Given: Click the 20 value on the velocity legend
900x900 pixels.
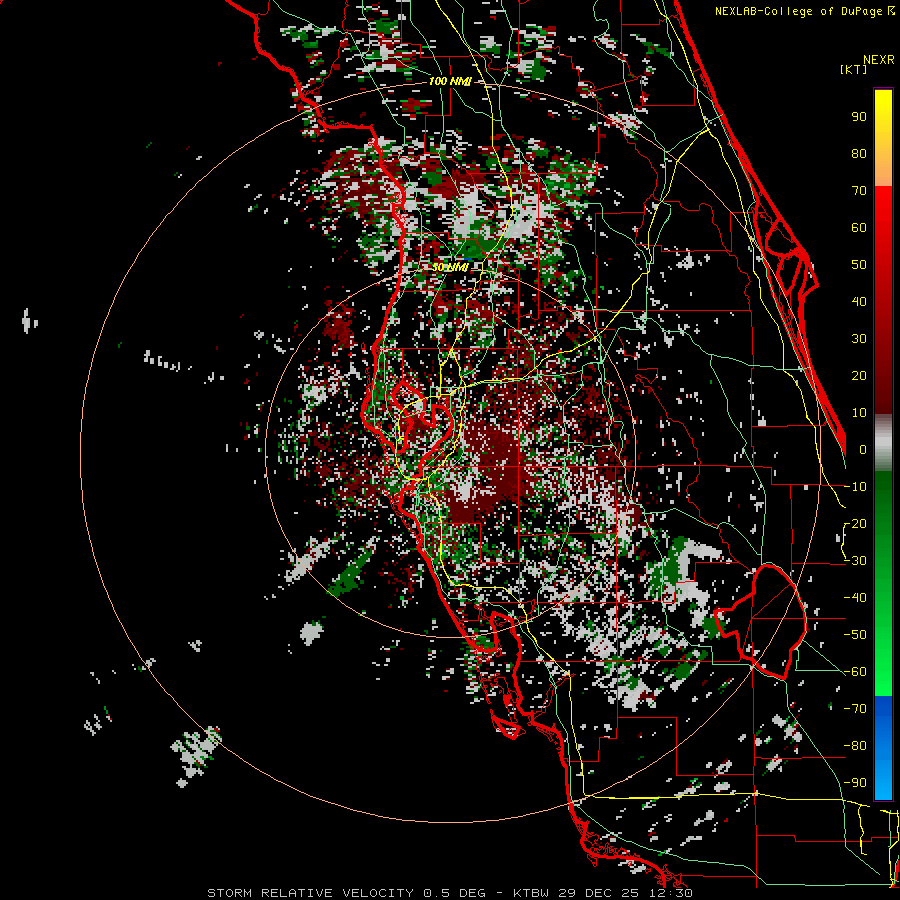Looking at the screenshot, I should click(x=859, y=375).
